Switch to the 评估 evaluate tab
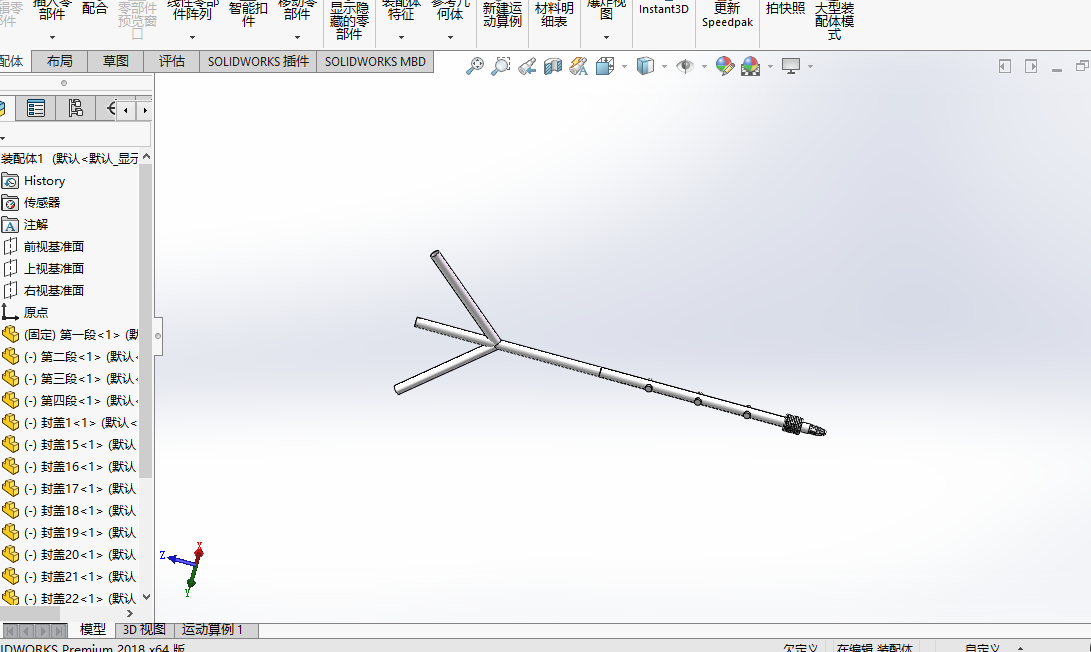The height and width of the screenshot is (652, 1091). (x=172, y=62)
